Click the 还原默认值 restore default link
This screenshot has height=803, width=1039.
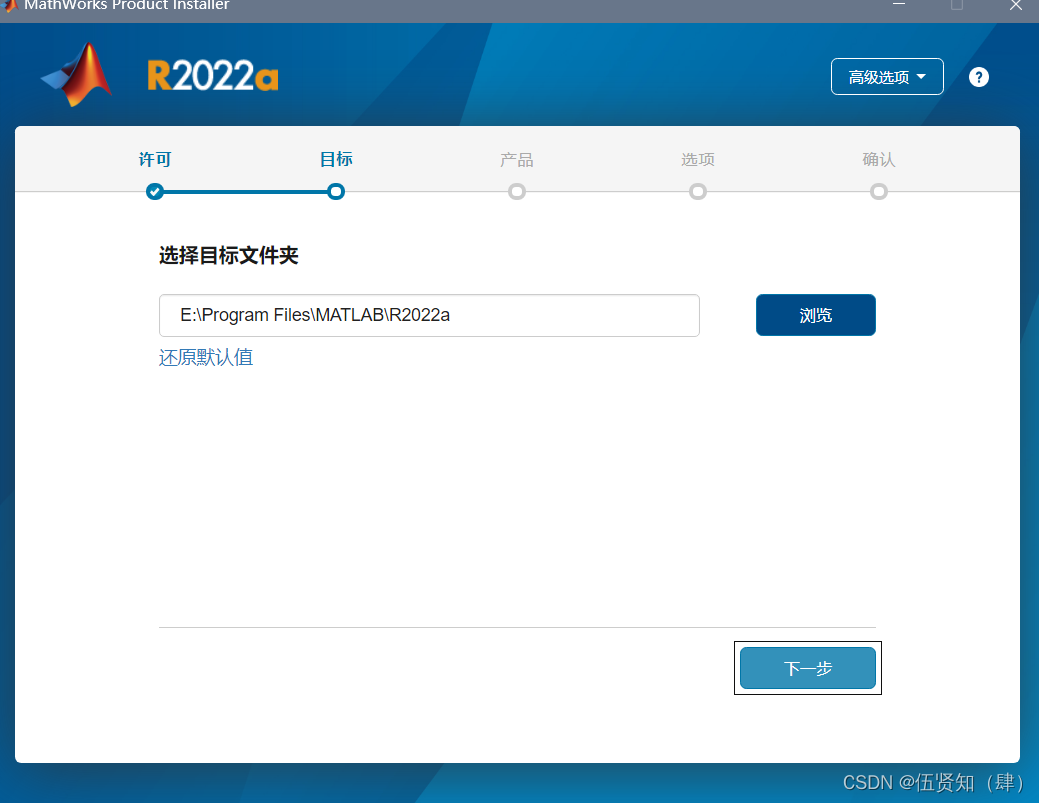point(206,358)
